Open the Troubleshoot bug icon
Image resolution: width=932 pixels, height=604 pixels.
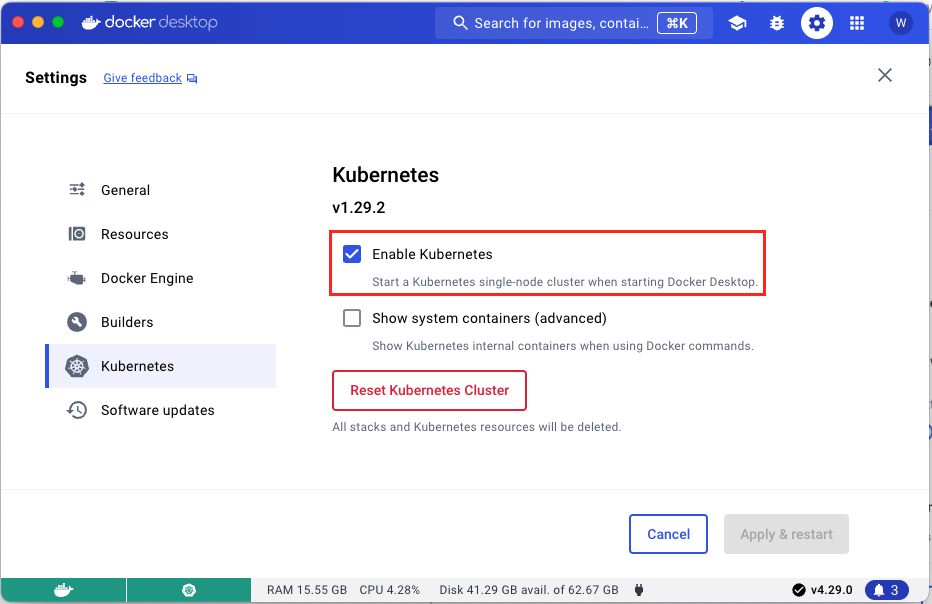tap(777, 23)
